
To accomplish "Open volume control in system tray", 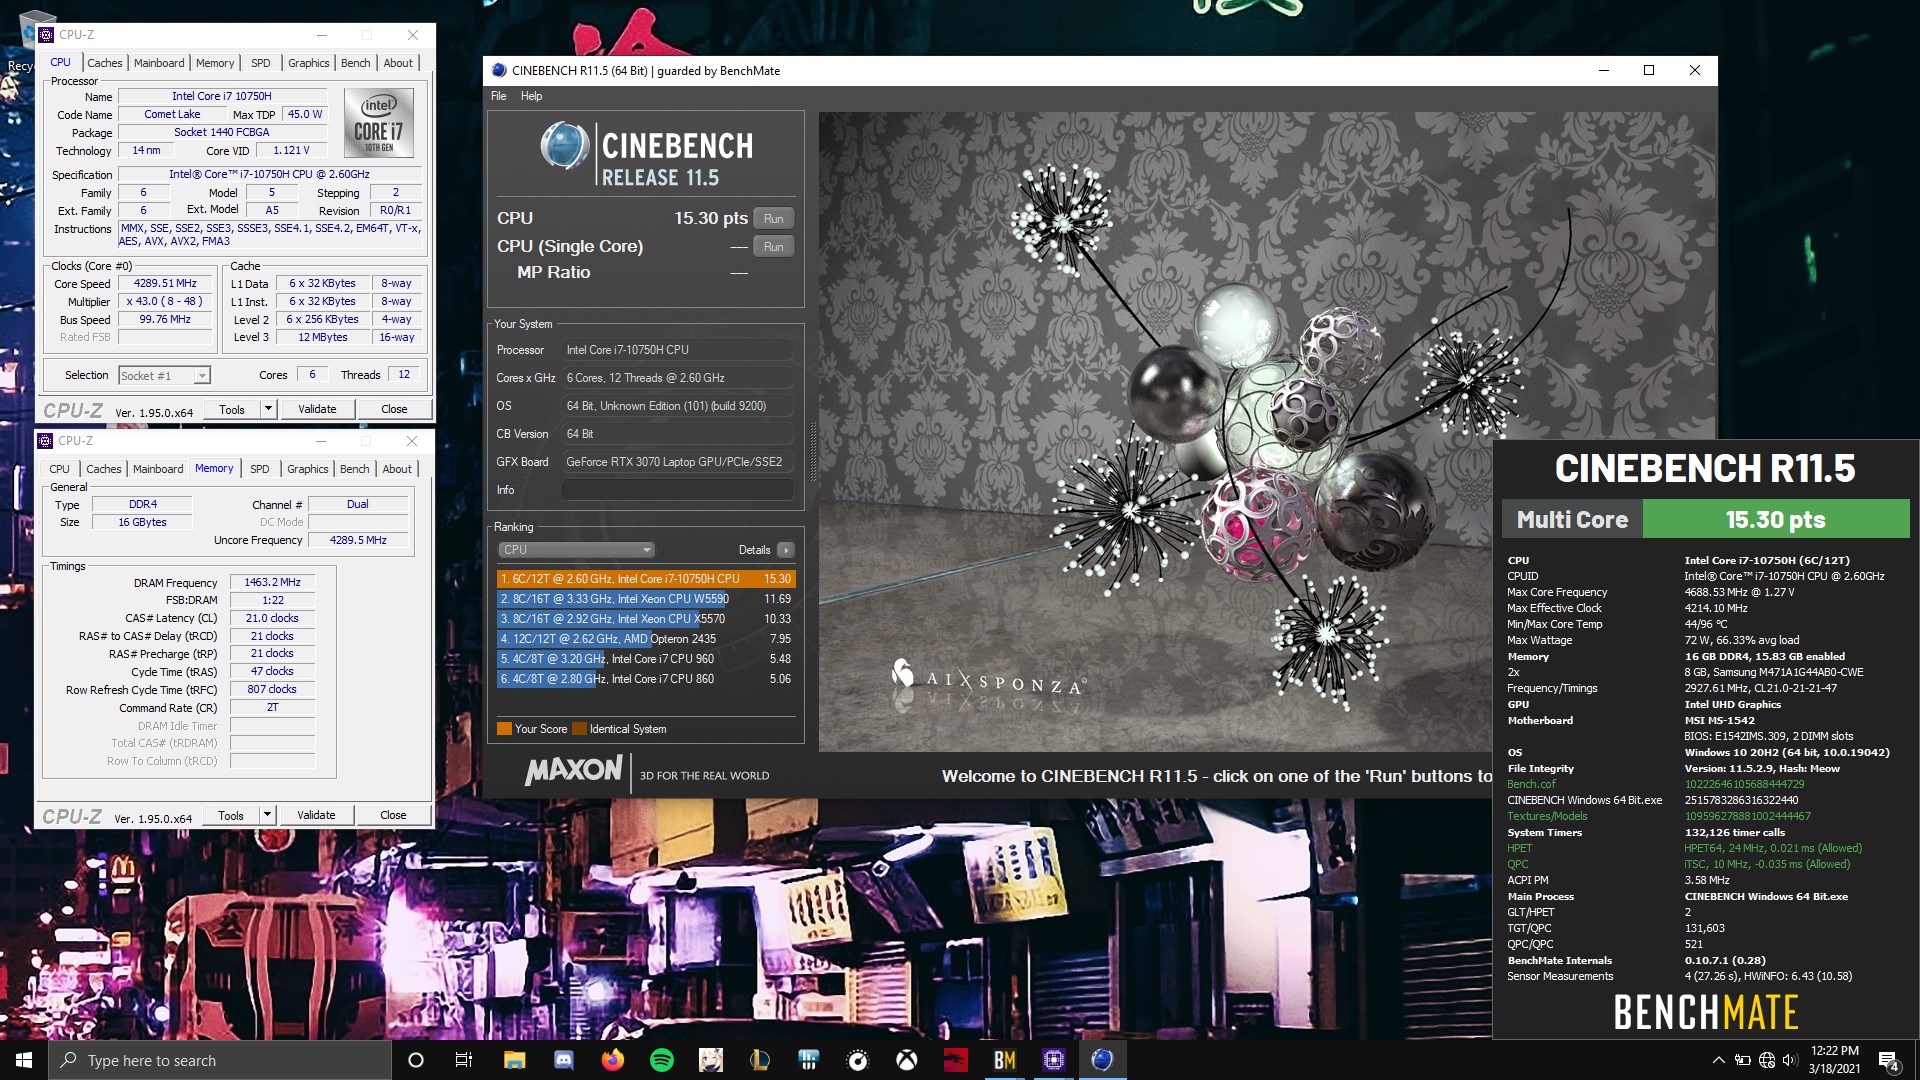I will 1790,1060.
